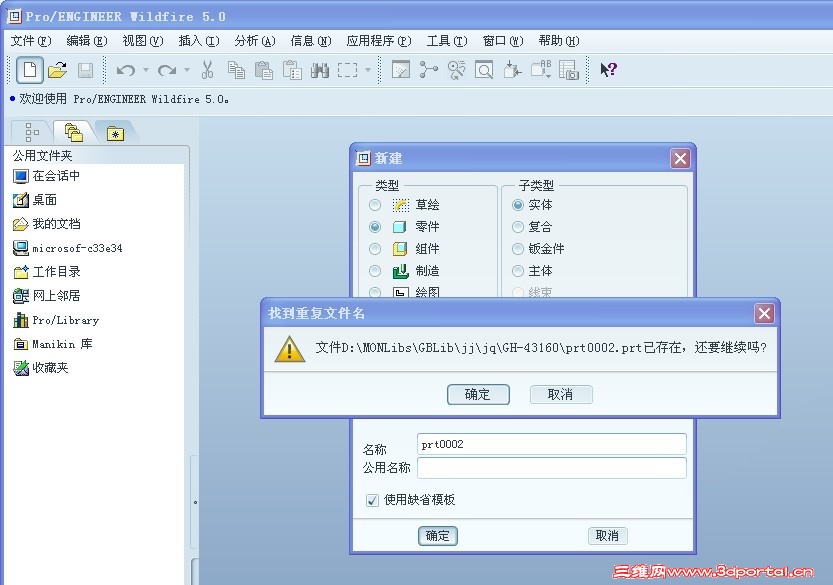Close the 找到重复文件名 dialog
The image size is (833, 585).
pyautogui.click(x=764, y=313)
